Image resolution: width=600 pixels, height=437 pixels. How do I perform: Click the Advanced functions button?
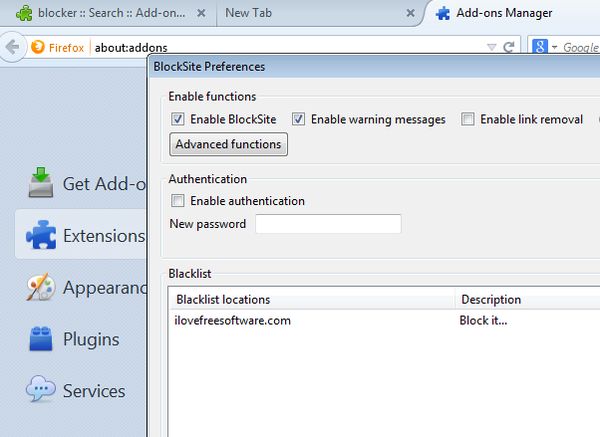click(229, 145)
